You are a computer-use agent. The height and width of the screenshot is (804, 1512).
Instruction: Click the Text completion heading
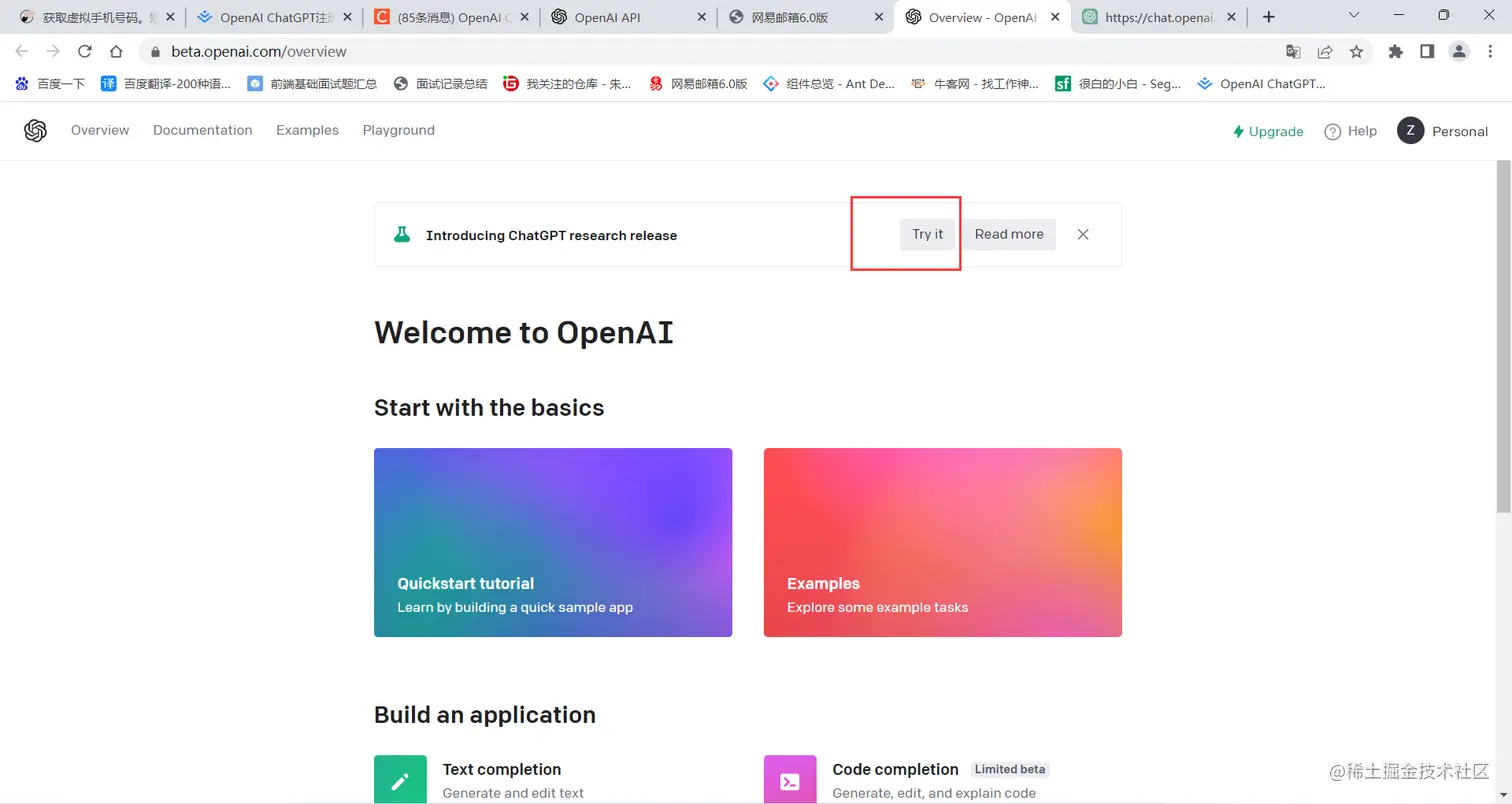pos(502,769)
